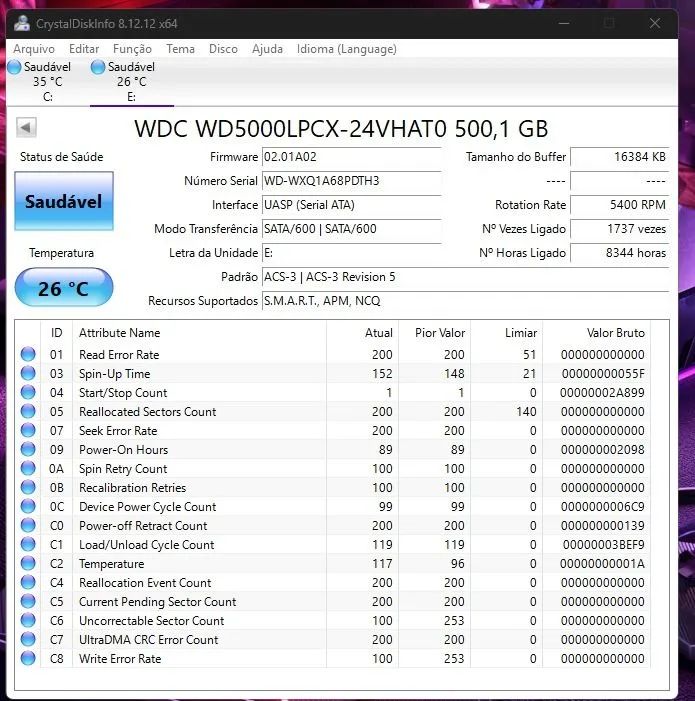The height and width of the screenshot is (701, 695).
Task: Click the Pior Valor column header
Action: point(434,333)
